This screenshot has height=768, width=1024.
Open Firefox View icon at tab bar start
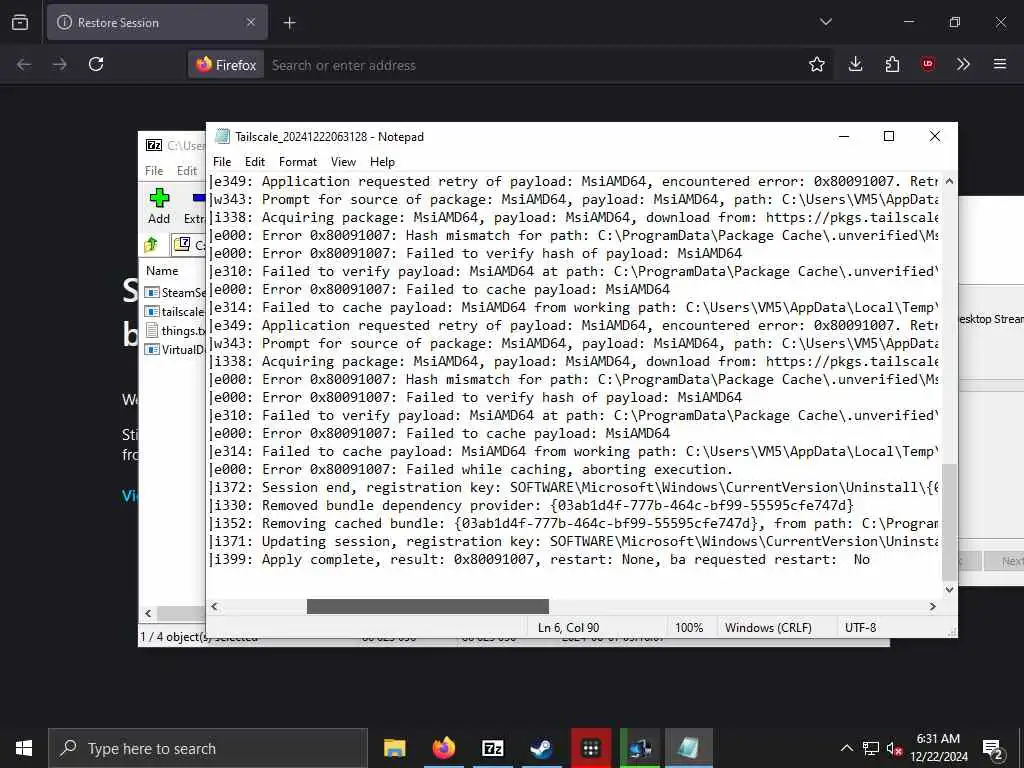pos(20,23)
